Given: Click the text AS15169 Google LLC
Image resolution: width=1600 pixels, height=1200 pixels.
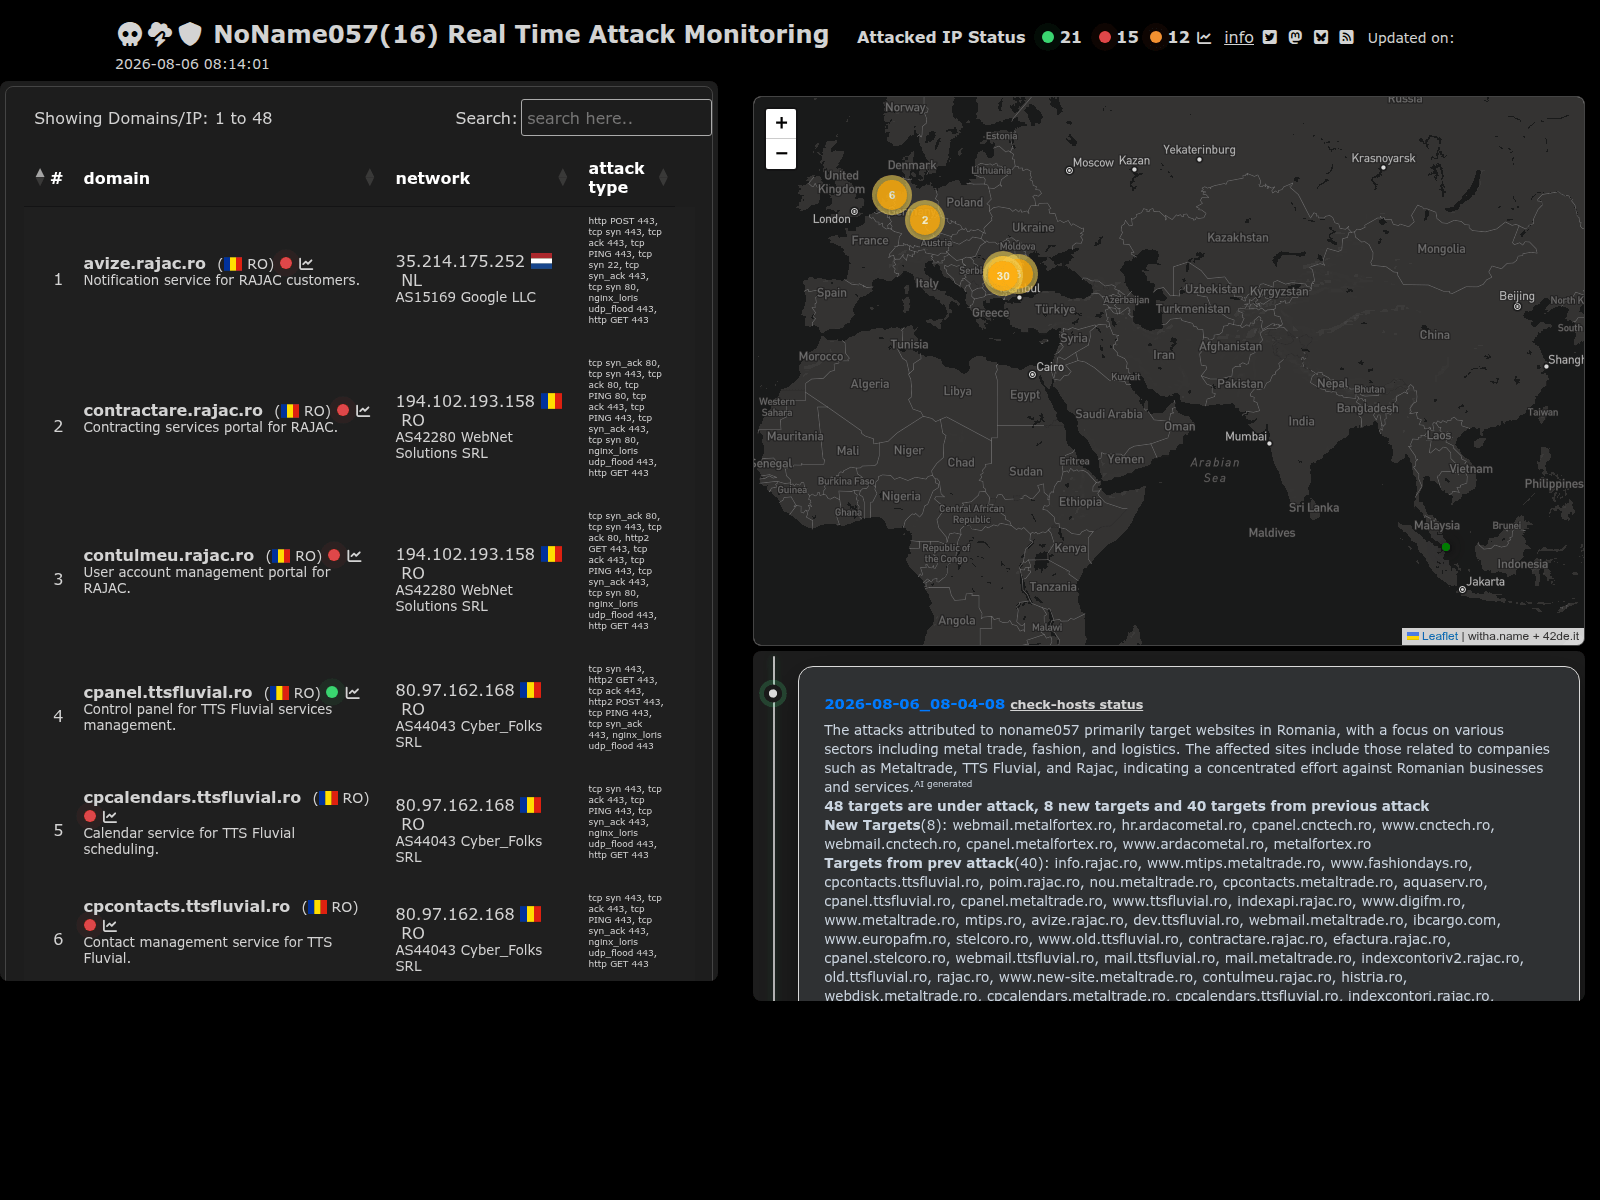Looking at the screenshot, I should 466,297.
